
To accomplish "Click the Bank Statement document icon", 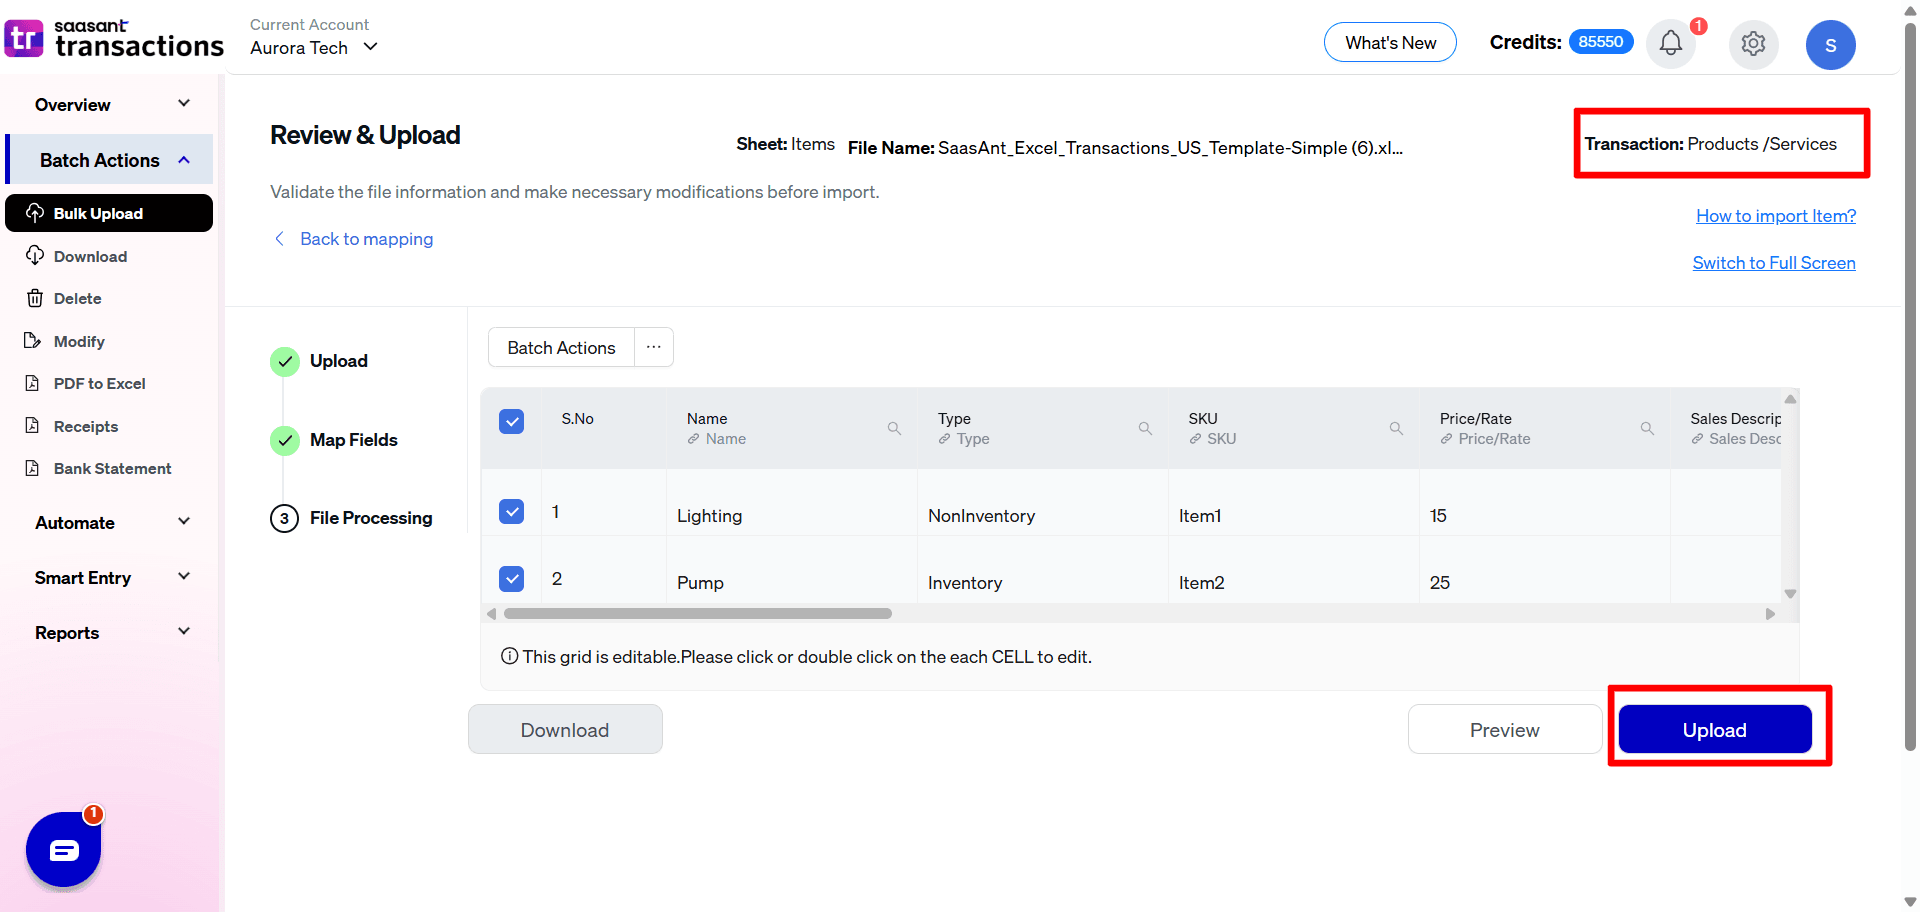I will pyautogui.click(x=33, y=468).
